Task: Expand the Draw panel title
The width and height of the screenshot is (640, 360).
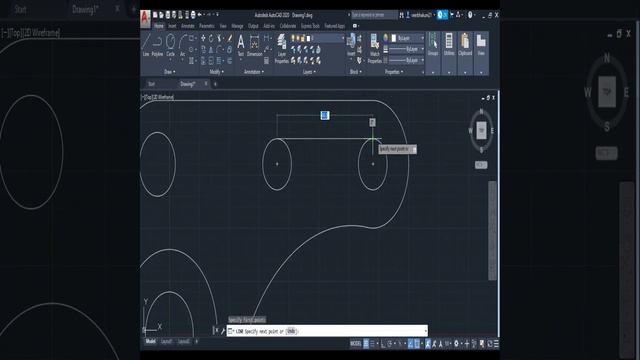Action: [170, 72]
